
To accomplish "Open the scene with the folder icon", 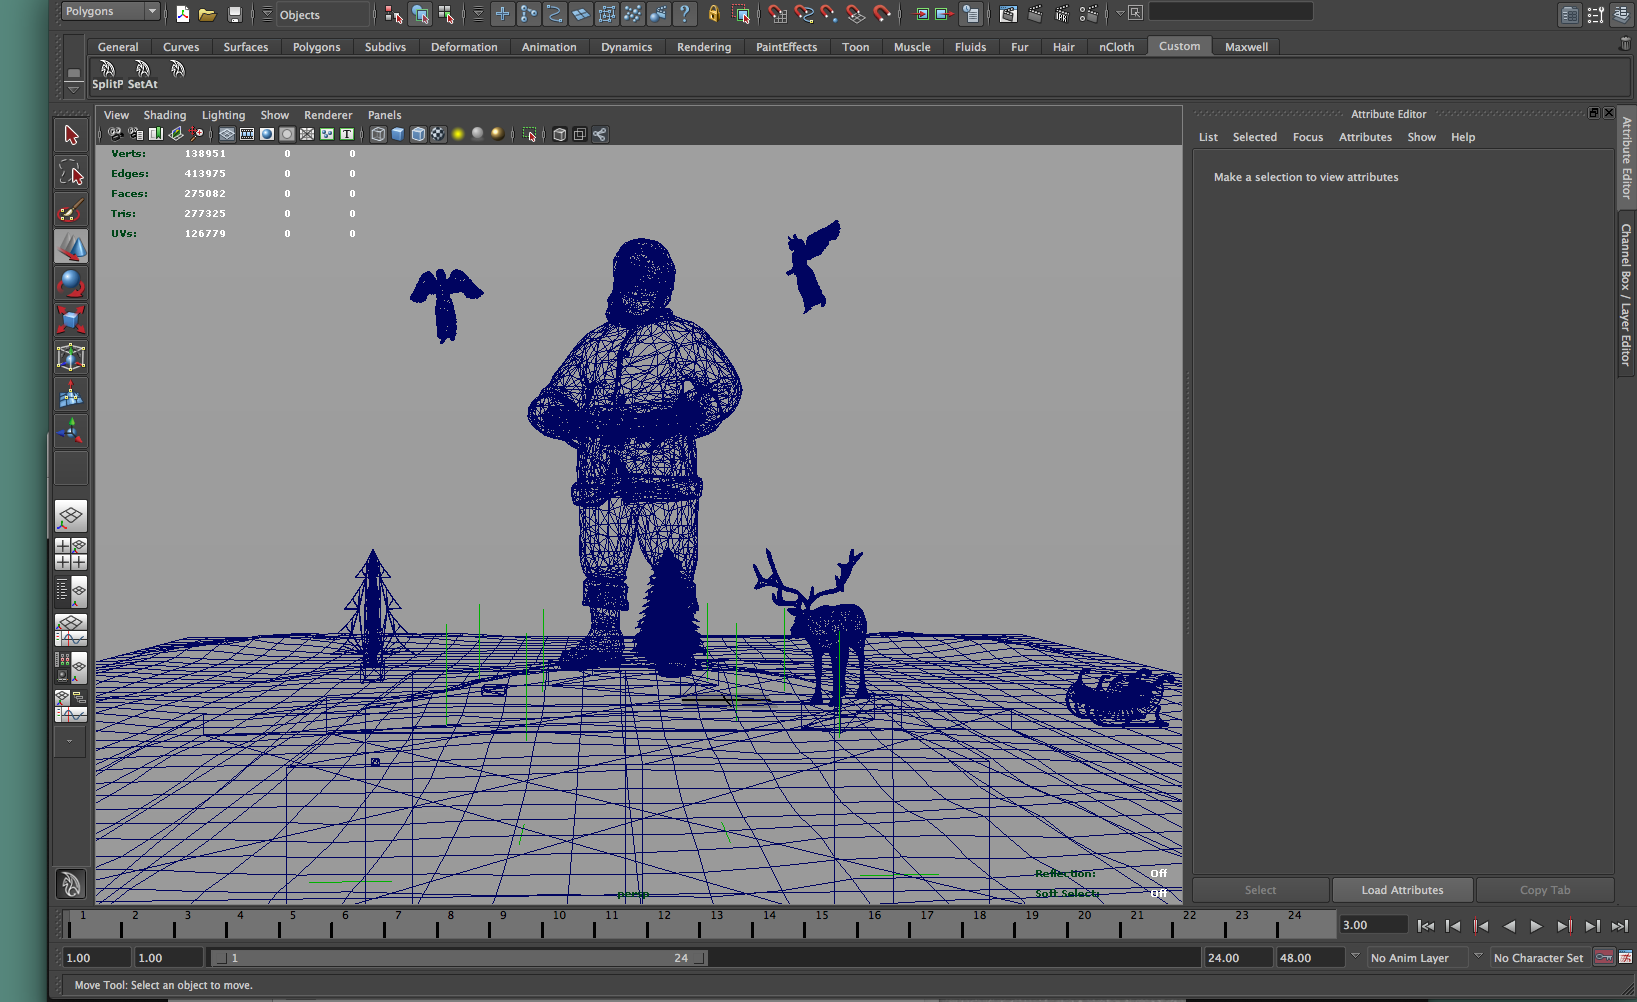I will pyautogui.click(x=207, y=14).
